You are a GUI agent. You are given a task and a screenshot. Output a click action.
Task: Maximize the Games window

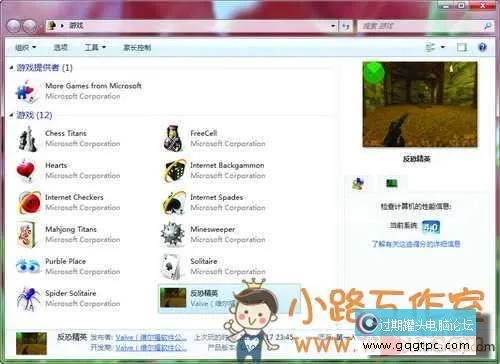pos(462,5)
